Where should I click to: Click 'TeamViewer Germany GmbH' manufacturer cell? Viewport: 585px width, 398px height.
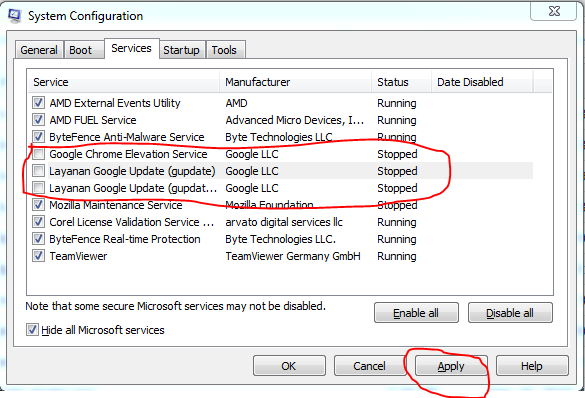tap(293, 256)
